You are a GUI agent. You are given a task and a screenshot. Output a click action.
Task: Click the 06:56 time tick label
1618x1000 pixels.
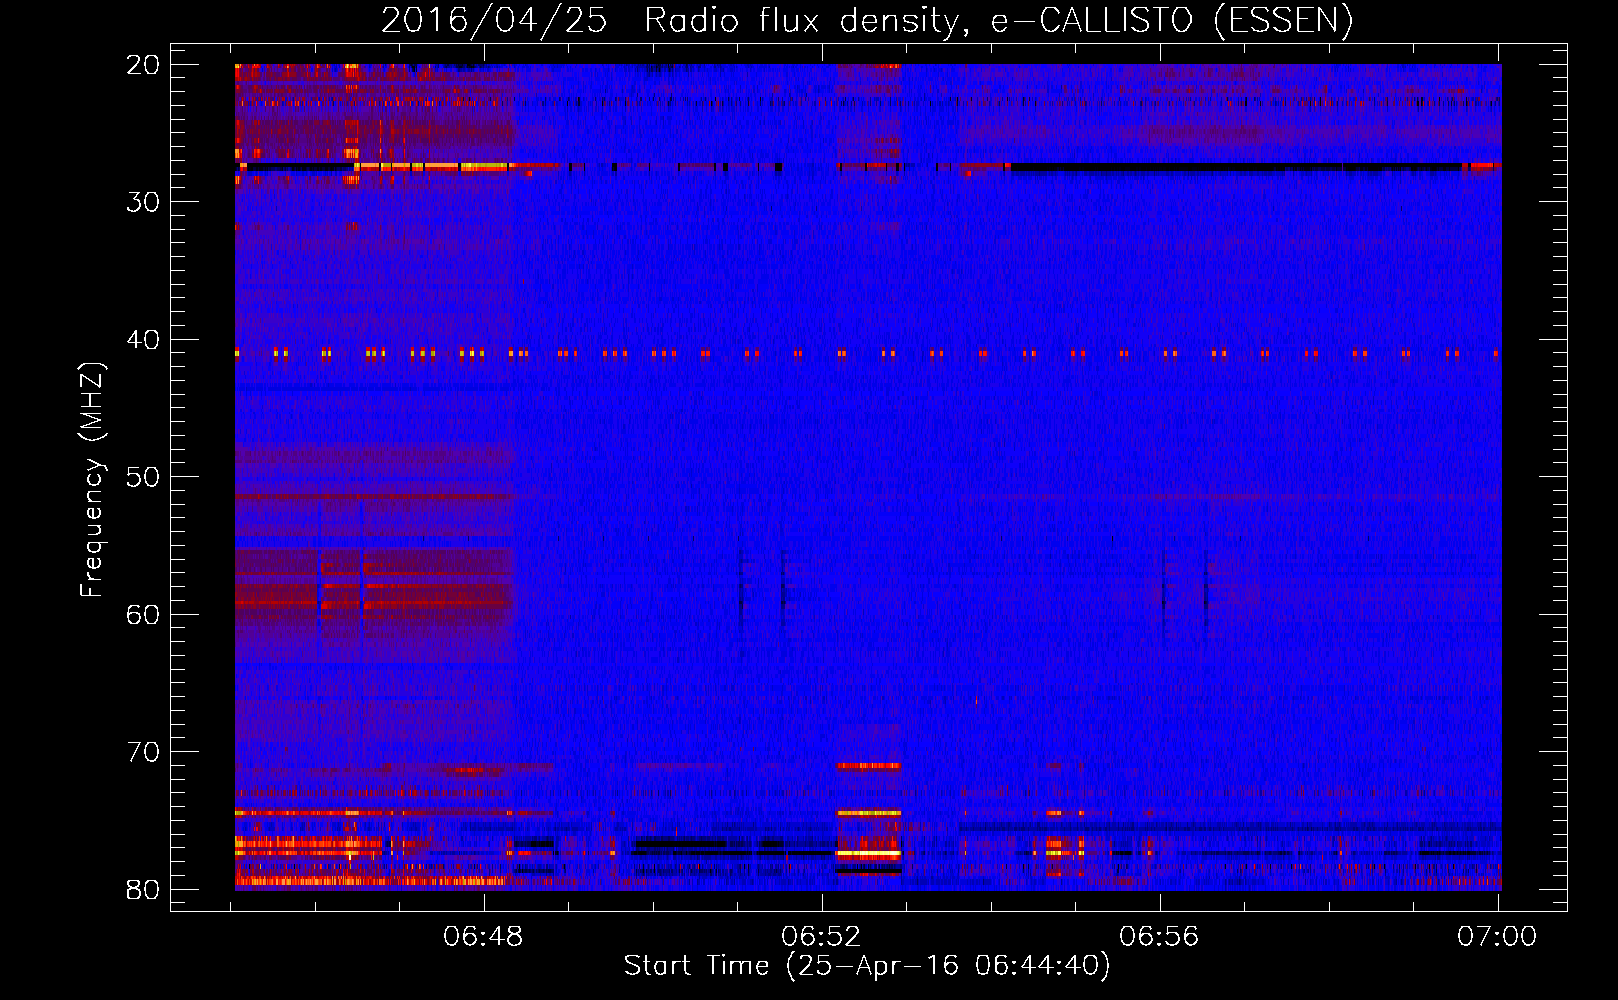pyautogui.click(x=1159, y=937)
